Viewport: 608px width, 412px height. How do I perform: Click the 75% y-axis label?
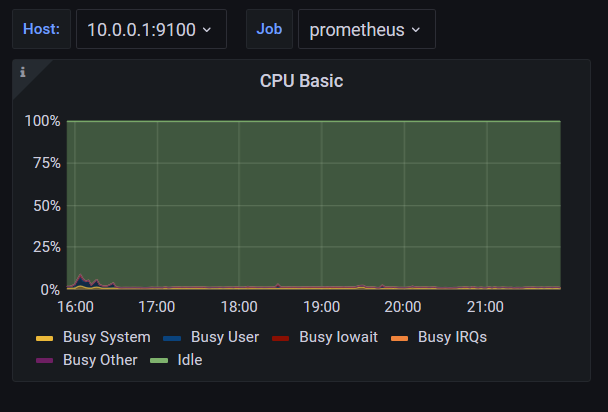coord(47,163)
